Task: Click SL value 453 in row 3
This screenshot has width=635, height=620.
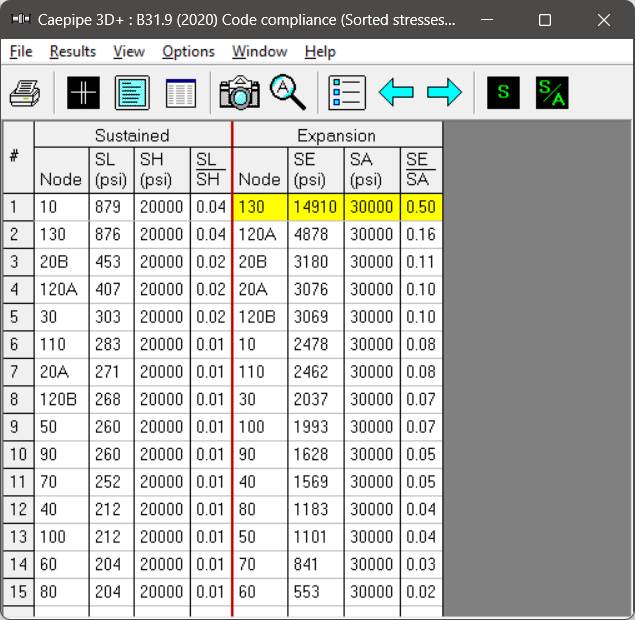Action: click(x=111, y=262)
